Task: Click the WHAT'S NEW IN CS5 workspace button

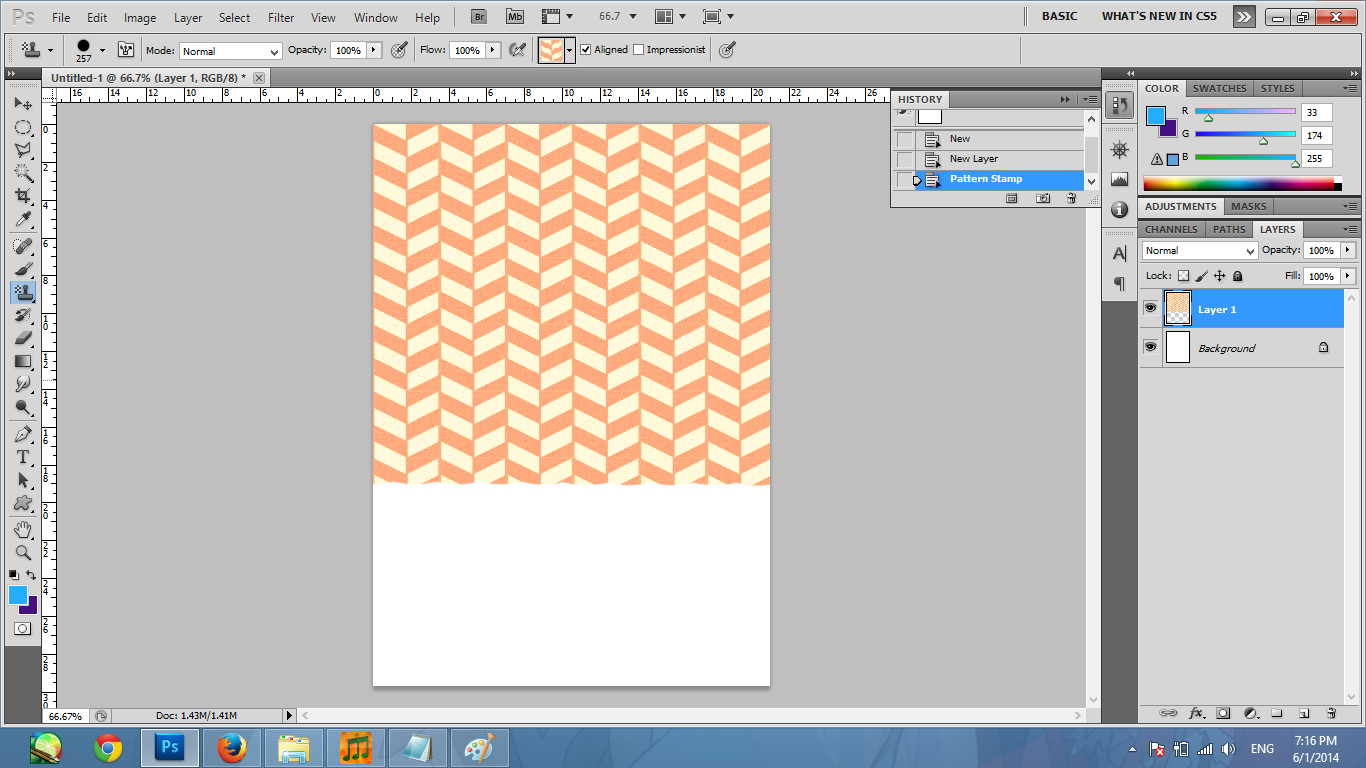Action: [1160, 17]
